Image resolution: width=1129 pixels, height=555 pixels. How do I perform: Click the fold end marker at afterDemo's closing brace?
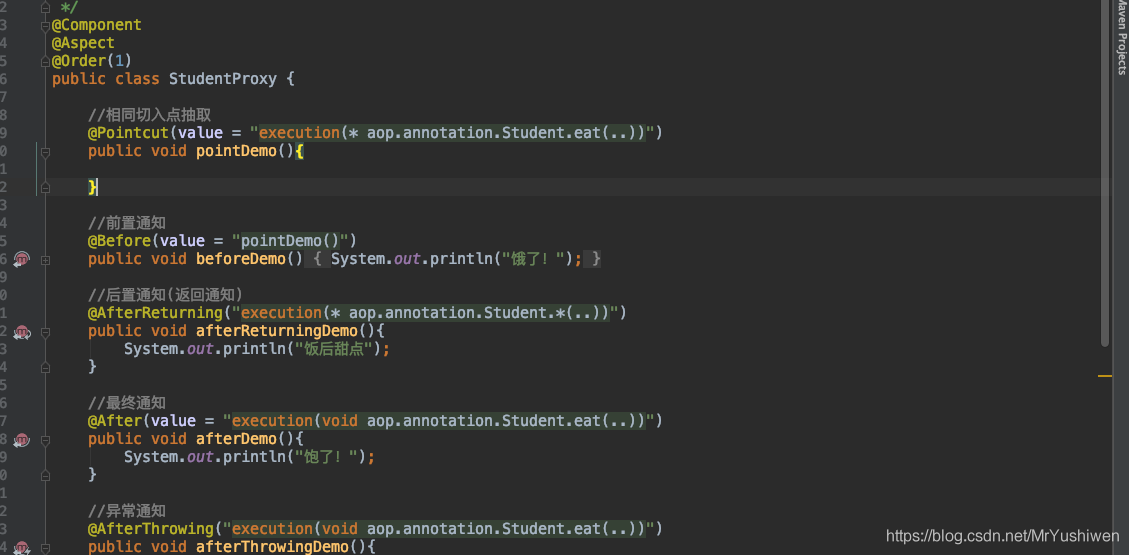[x=45, y=475]
